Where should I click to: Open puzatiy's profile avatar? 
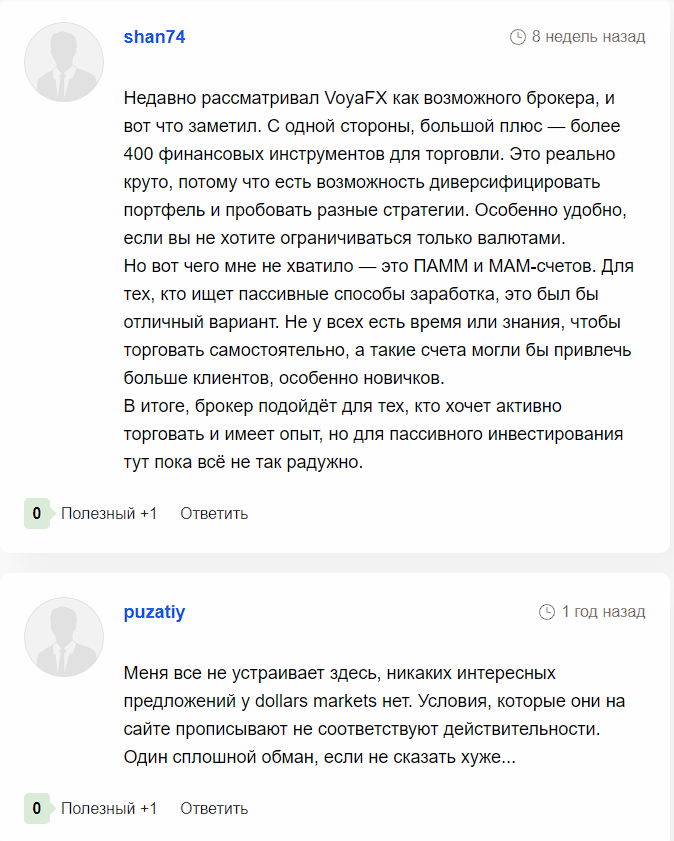pos(64,637)
